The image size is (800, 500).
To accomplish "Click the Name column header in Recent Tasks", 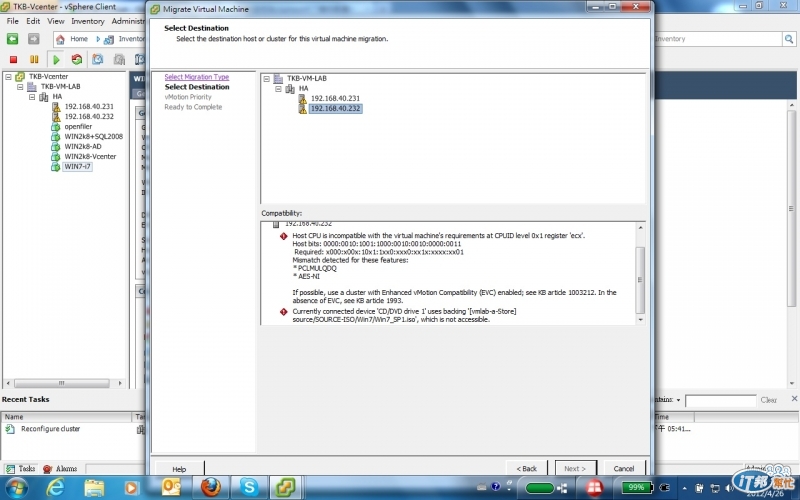I will [66, 417].
